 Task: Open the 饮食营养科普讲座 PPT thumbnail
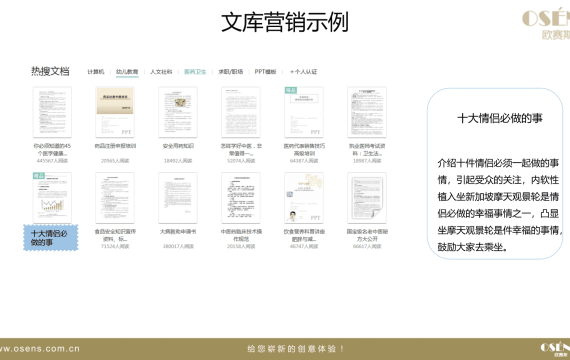coord(304,197)
